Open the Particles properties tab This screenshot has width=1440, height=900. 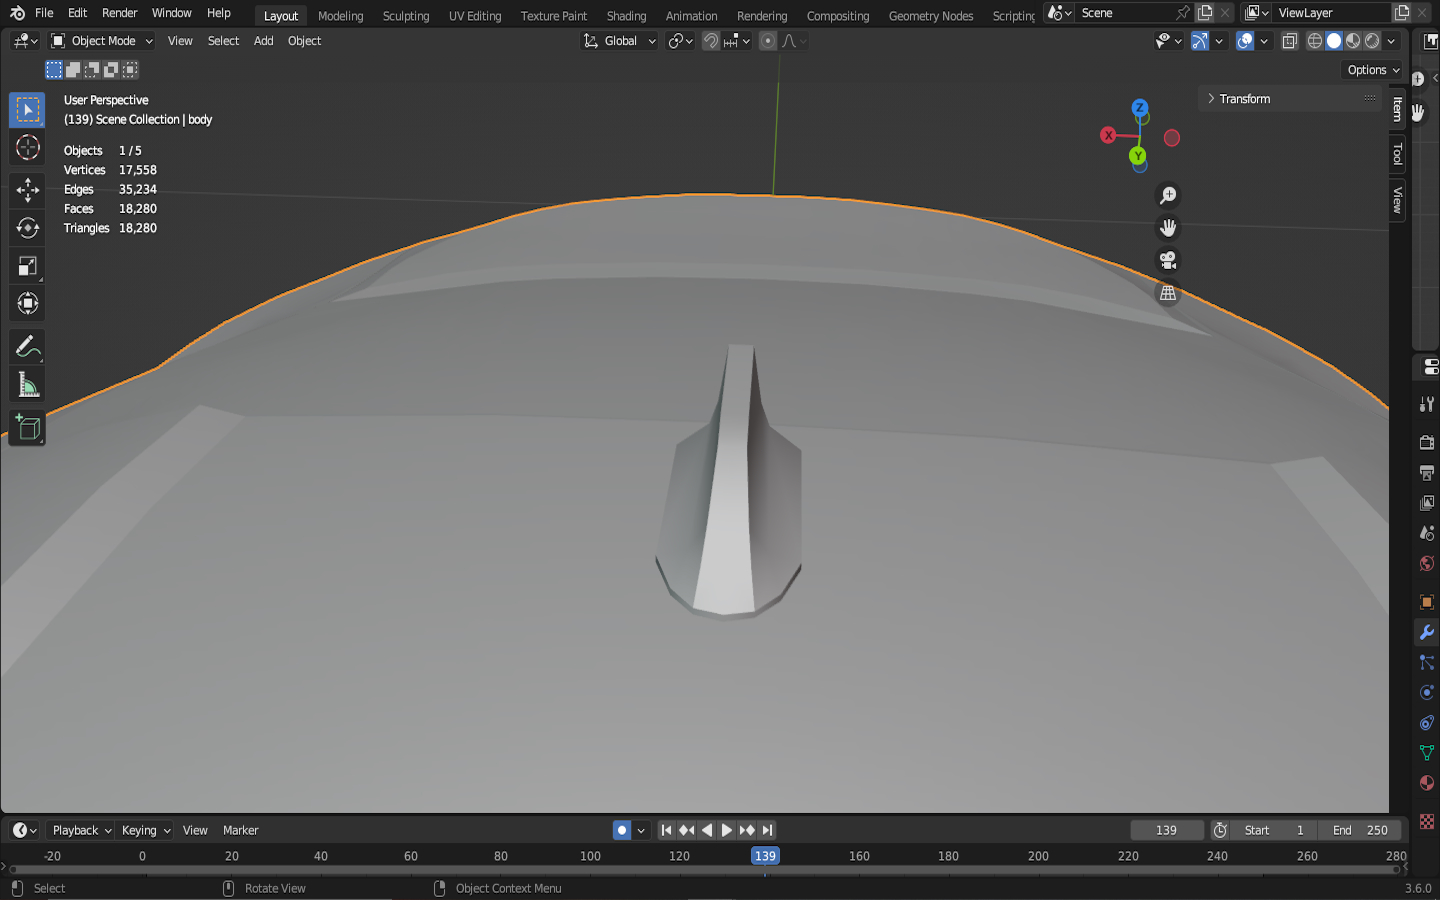pyautogui.click(x=1427, y=662)
